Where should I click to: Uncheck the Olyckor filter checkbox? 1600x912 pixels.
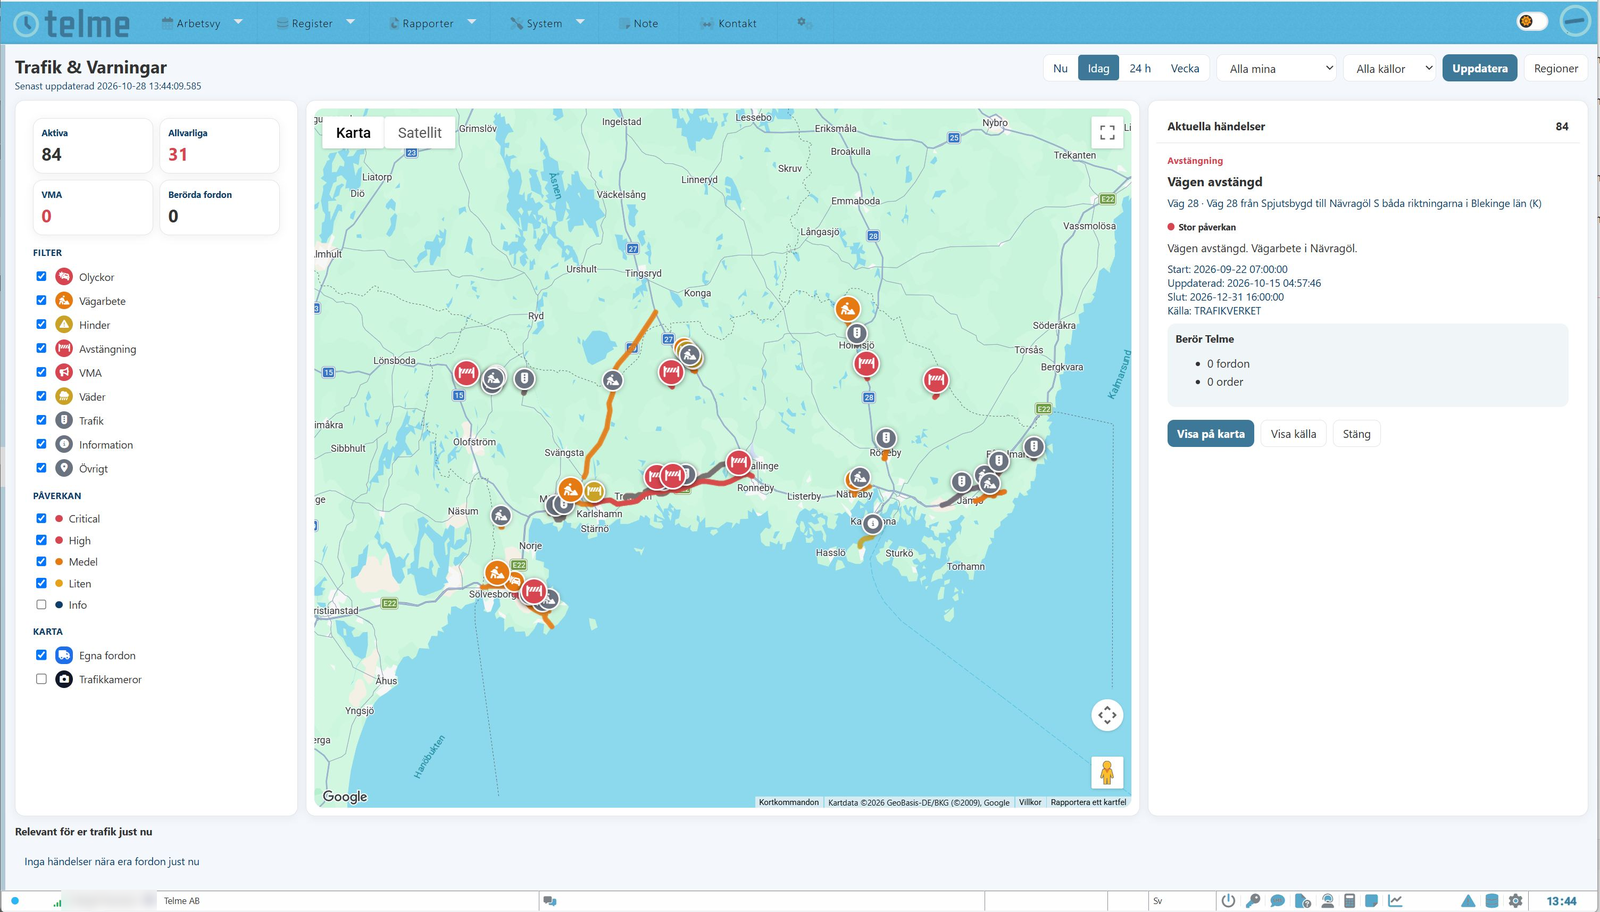(41, 276)
